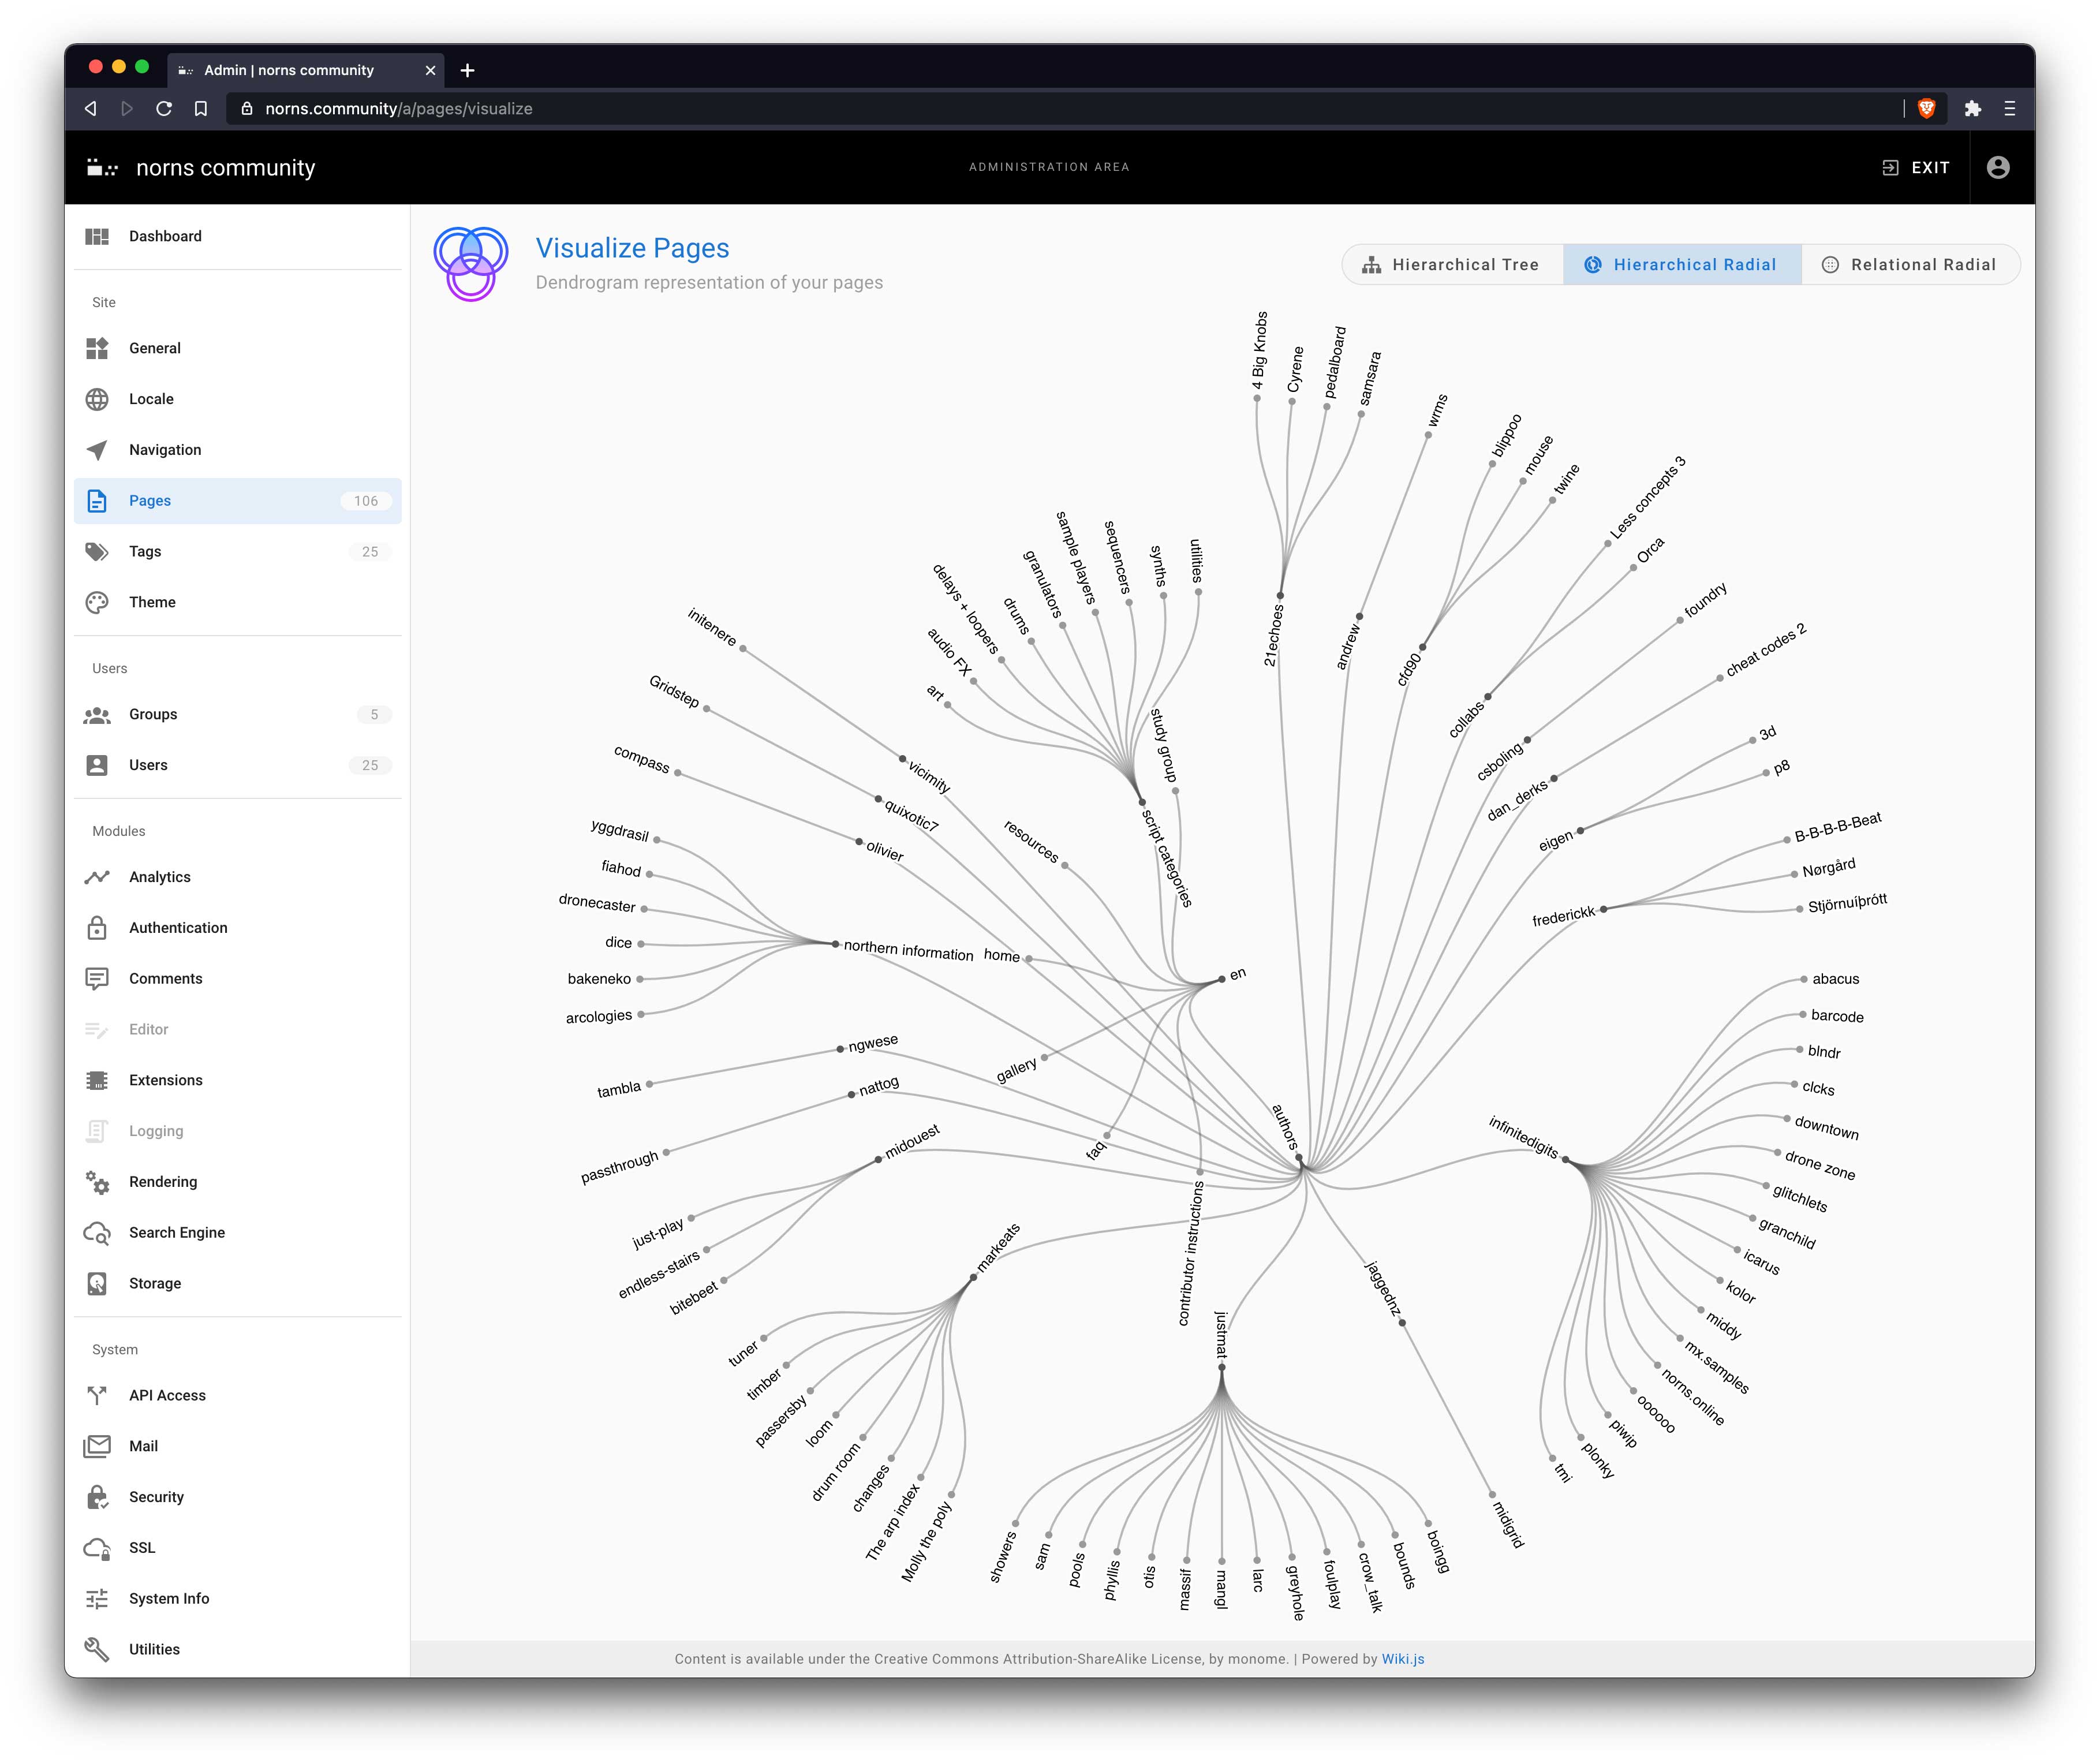Click the Groups people icon
This screenshot has width=2100, height=1763.
(97, 715)
